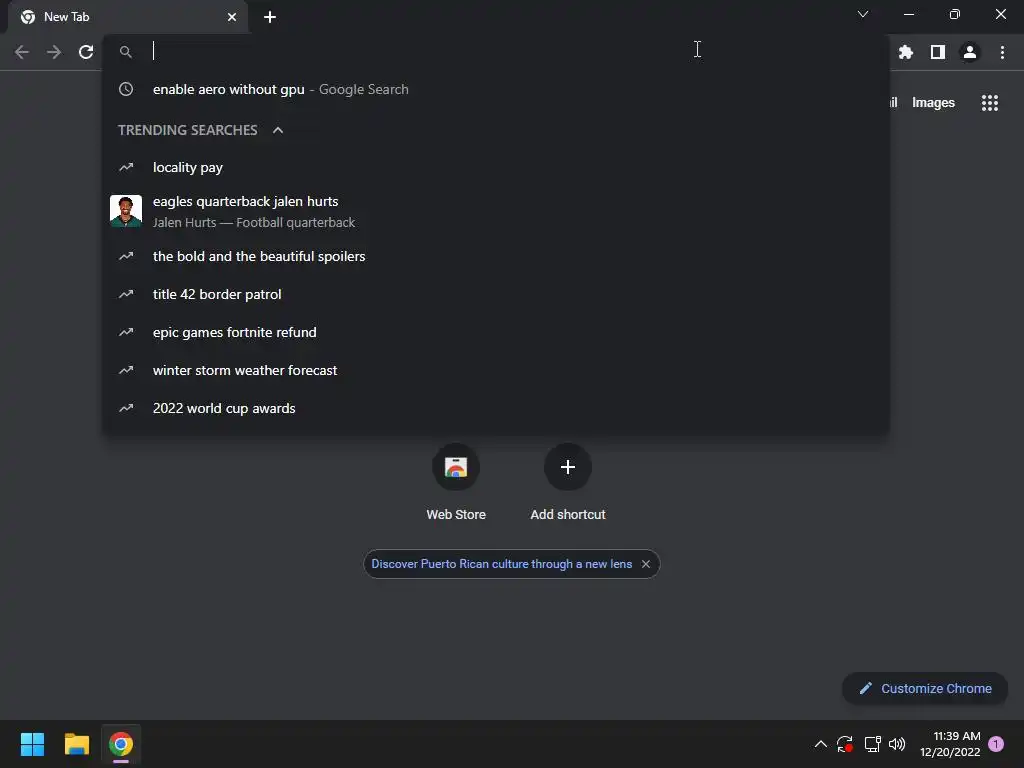The width and height of the screenshot is (1024, 768).
Task: Choose the 'locality pay' trending search
Action: tap(496, 167)
